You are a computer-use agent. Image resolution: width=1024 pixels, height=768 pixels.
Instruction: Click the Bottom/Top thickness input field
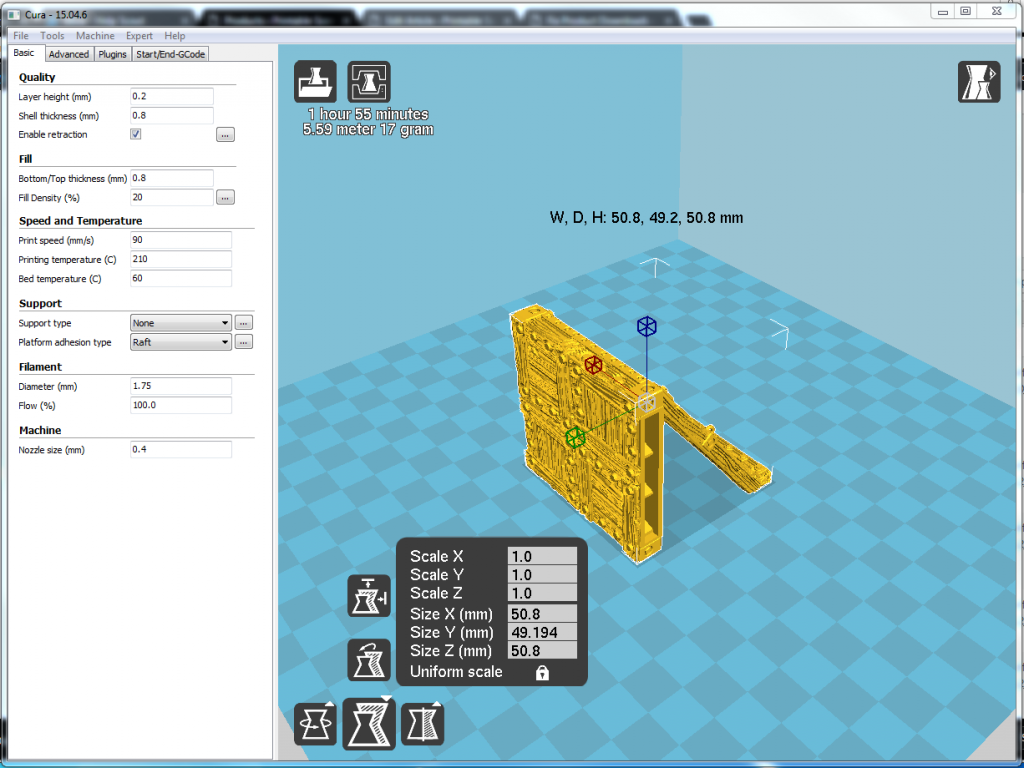coord(172,178)
